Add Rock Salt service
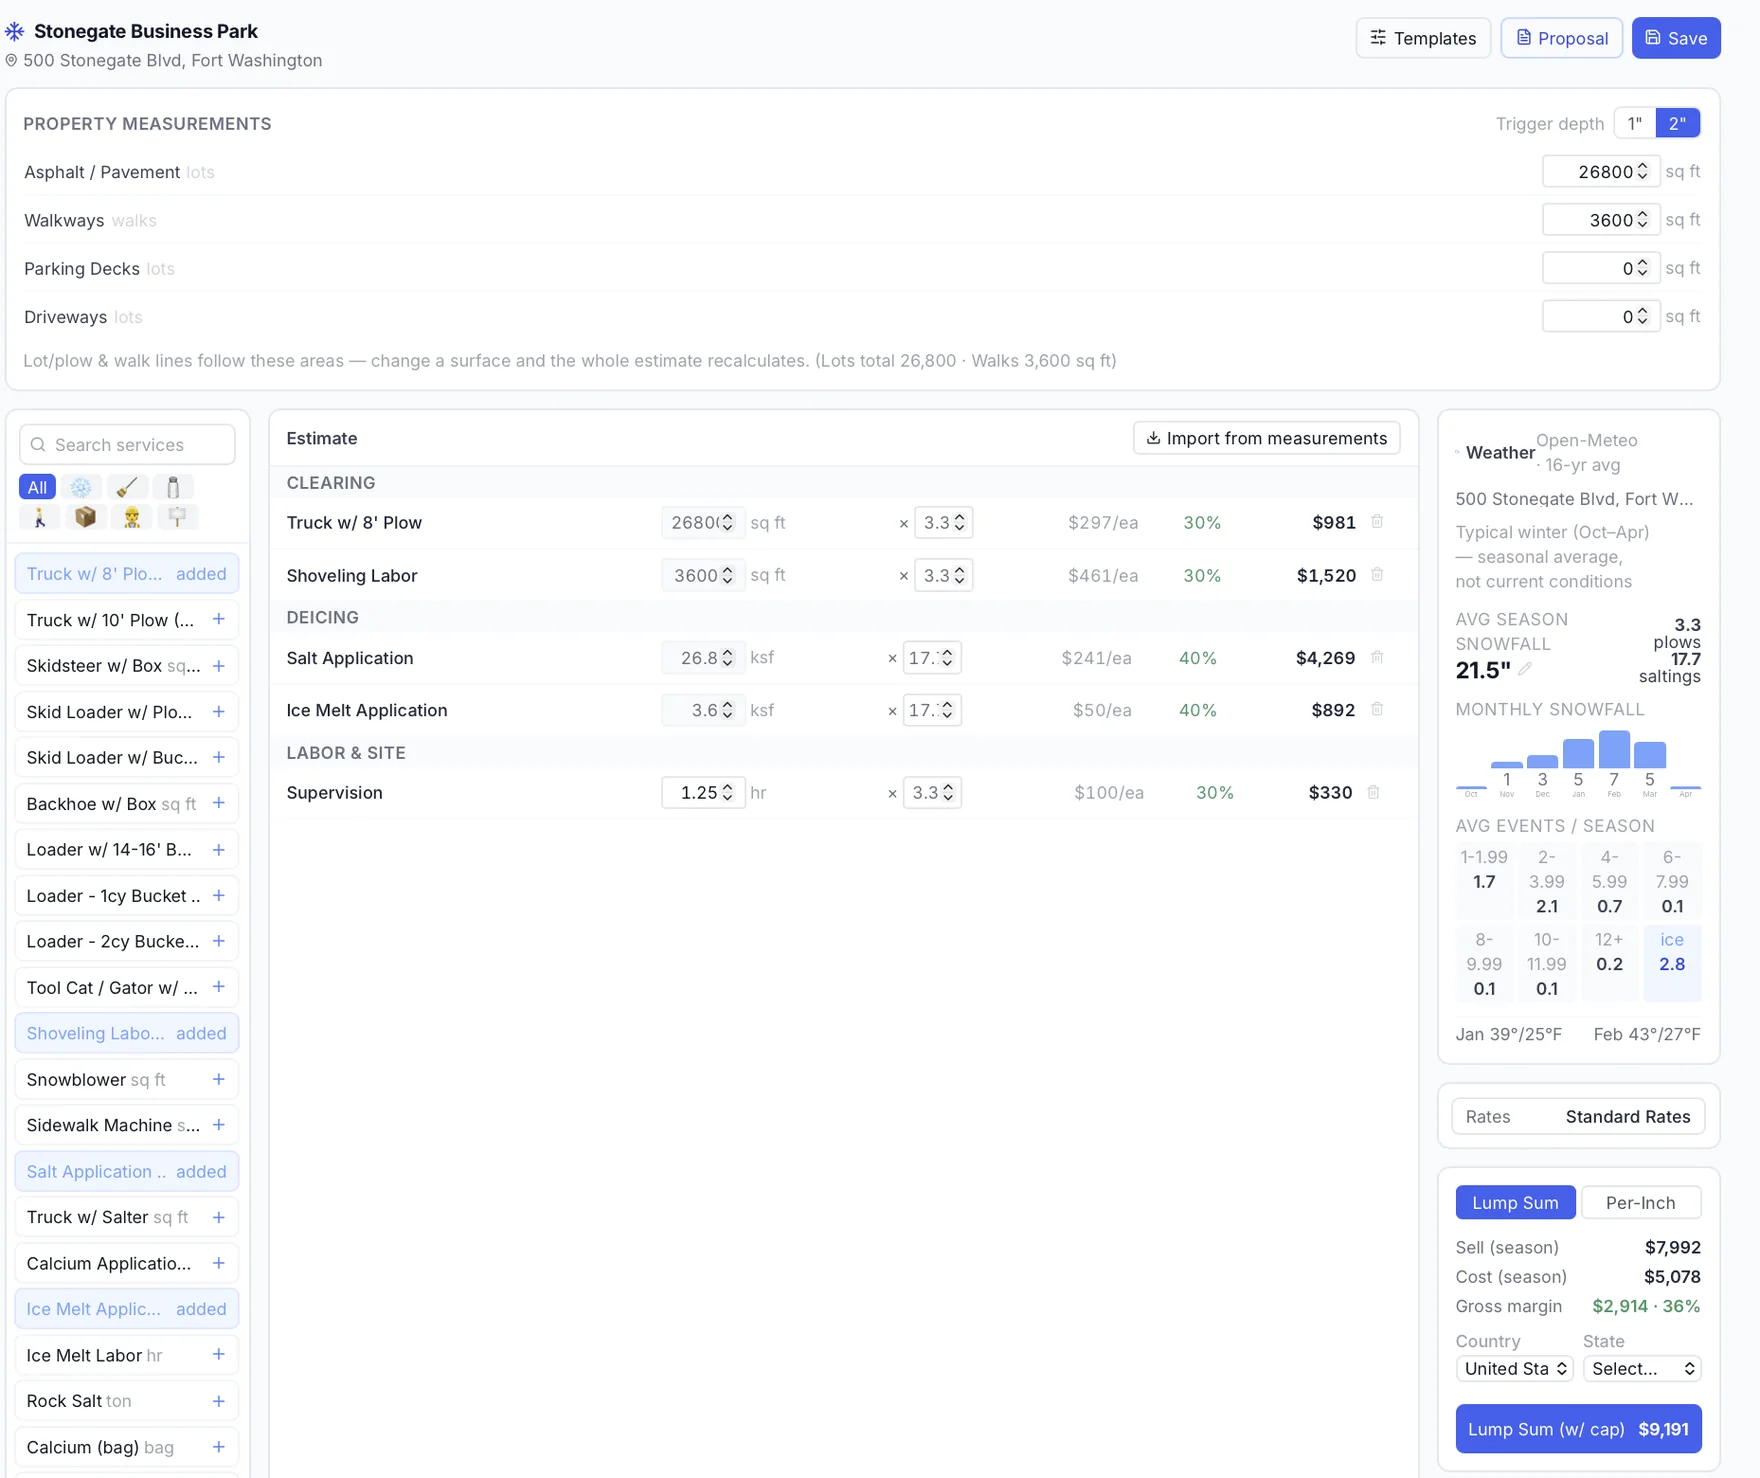The width and height of the screenshot is (1760, 1478). [x=218, y=1401]
